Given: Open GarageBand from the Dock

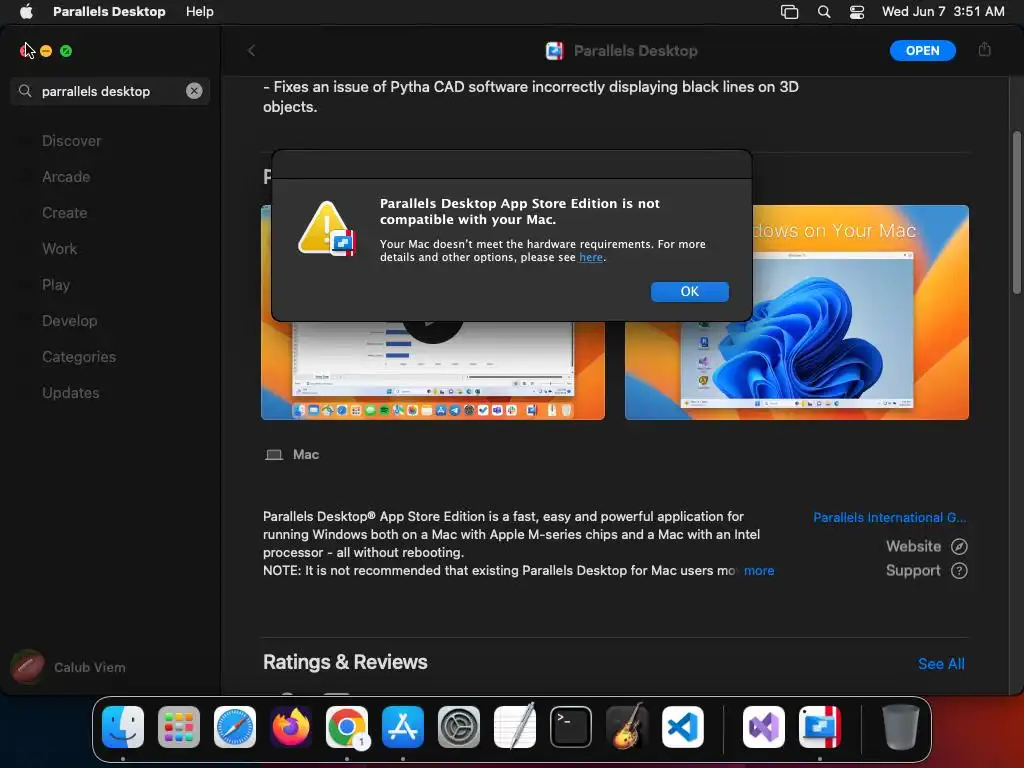Looking at the screenshot, I should [x=627, y=727].
